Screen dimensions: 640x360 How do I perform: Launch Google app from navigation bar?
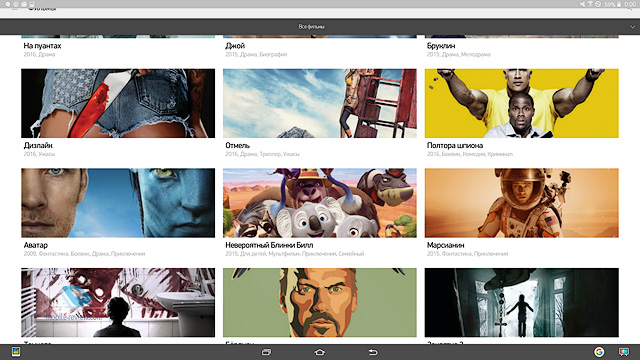tap(599, 352)
